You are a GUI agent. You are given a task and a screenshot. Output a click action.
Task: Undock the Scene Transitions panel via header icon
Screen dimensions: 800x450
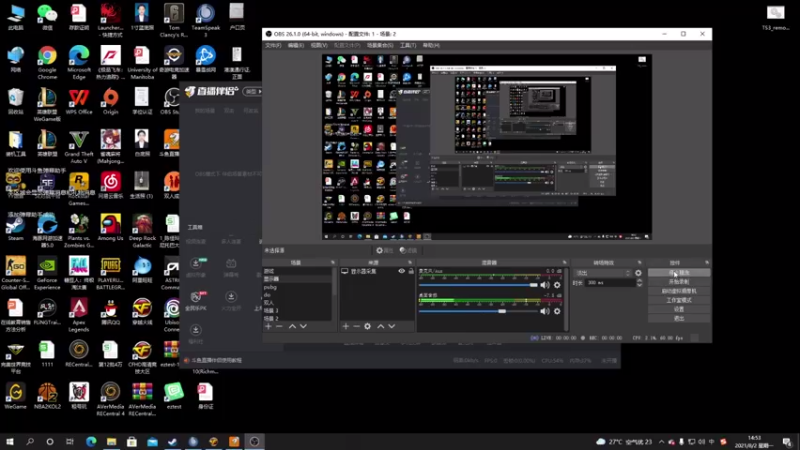pos(639,263)
